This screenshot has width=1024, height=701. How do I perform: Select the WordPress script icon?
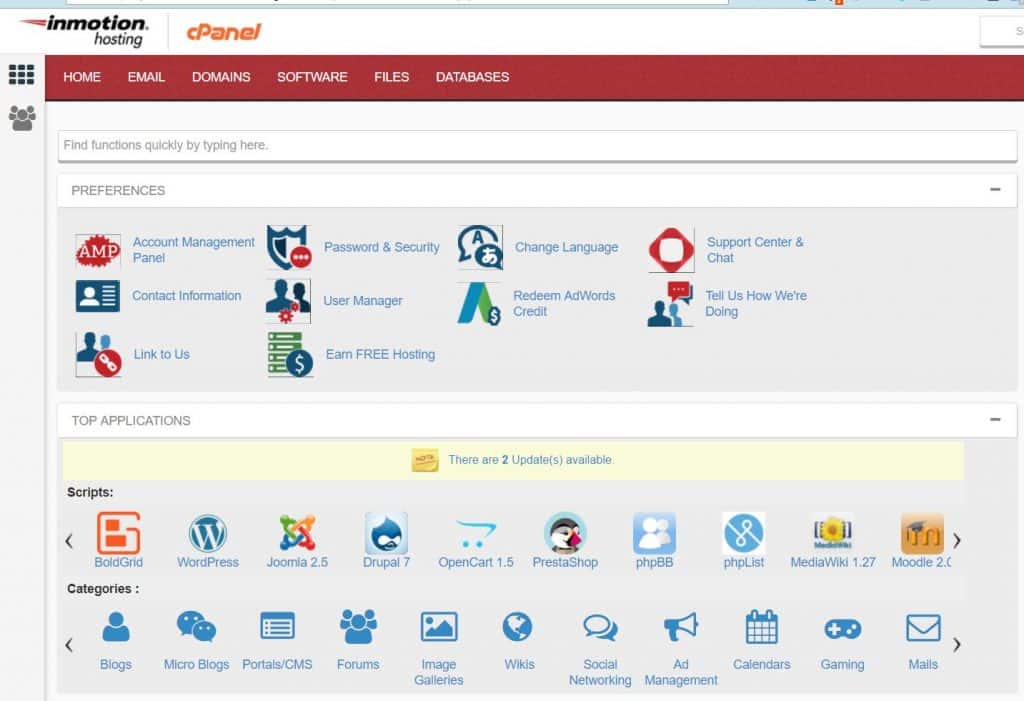click(208, 533)
